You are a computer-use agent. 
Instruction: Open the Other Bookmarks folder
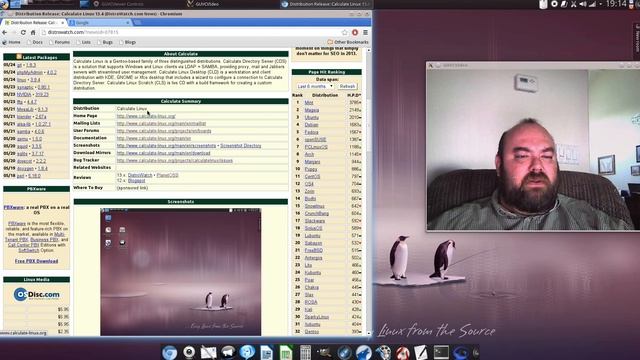click(x=348, y=42)
